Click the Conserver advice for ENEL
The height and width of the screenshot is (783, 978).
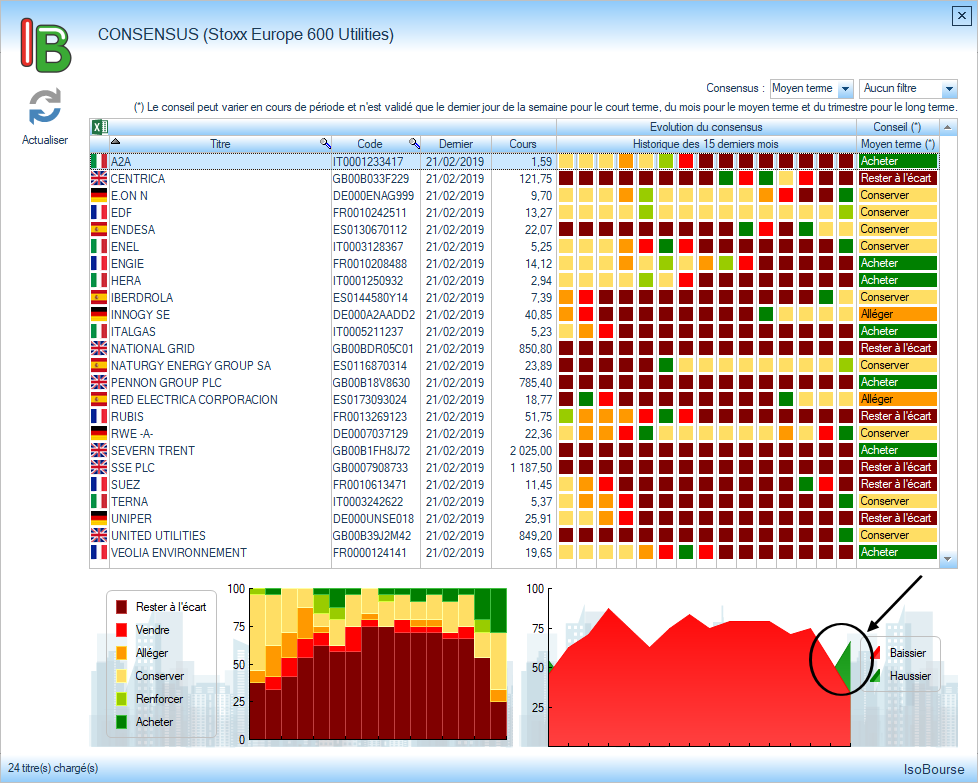click(898, 246)
